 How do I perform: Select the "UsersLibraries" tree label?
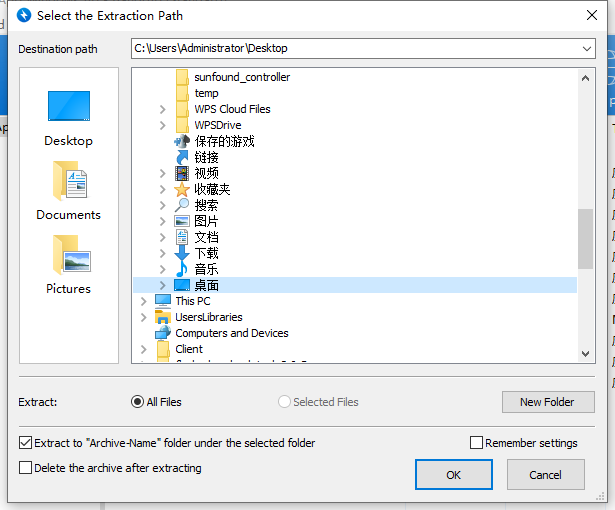click(209, 317)
